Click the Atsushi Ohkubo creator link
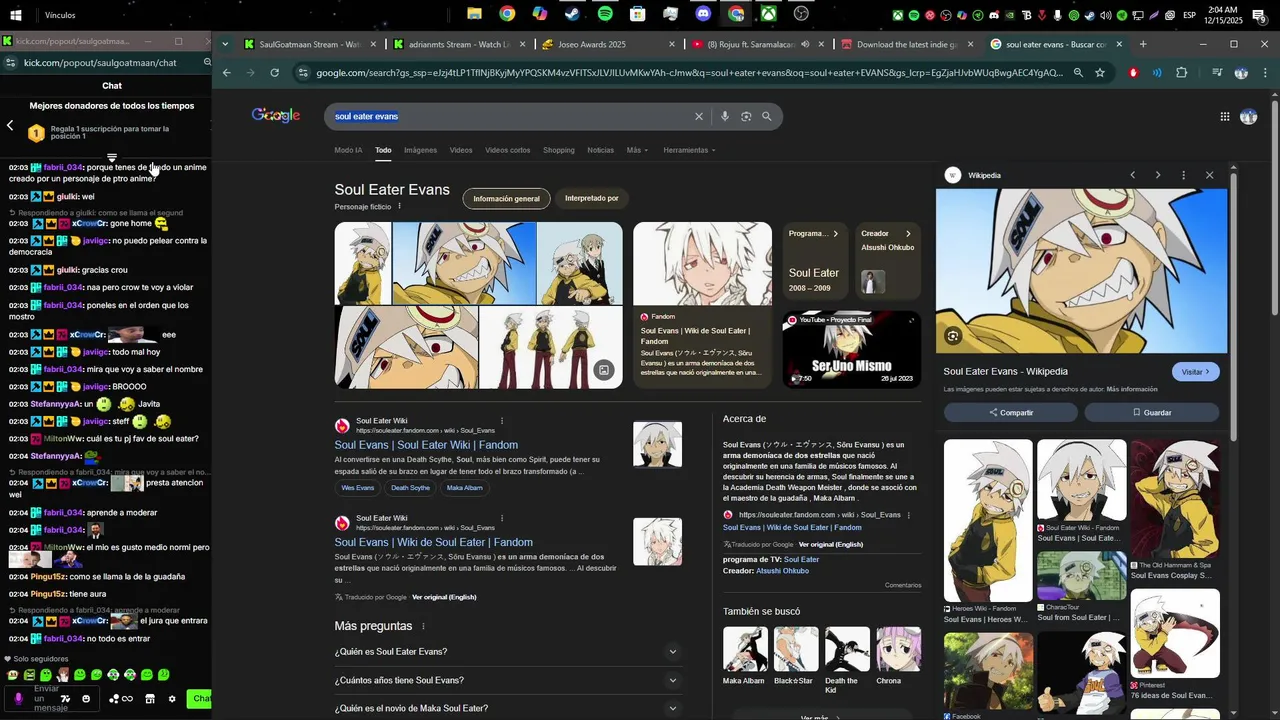The width and height of the screenshot is (1280, 720). pyautogui.click(x=783, y=571)
